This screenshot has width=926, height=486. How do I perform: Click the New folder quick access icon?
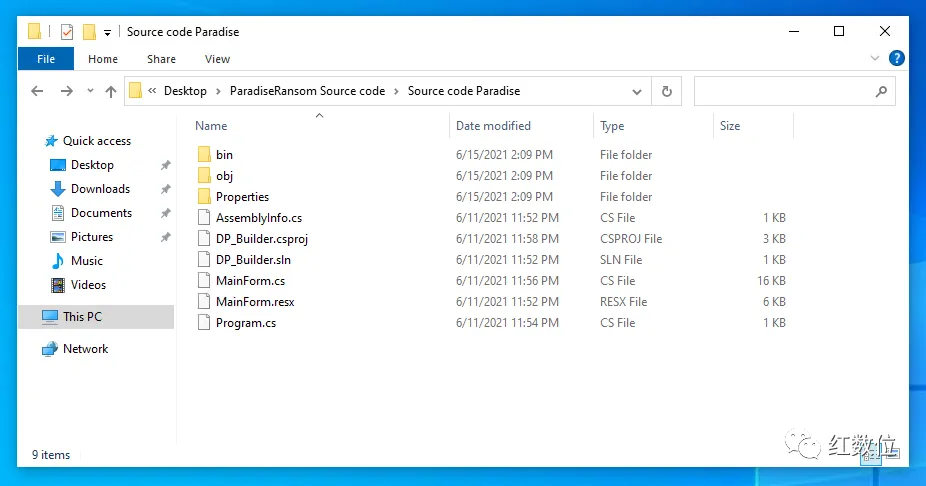89,32
